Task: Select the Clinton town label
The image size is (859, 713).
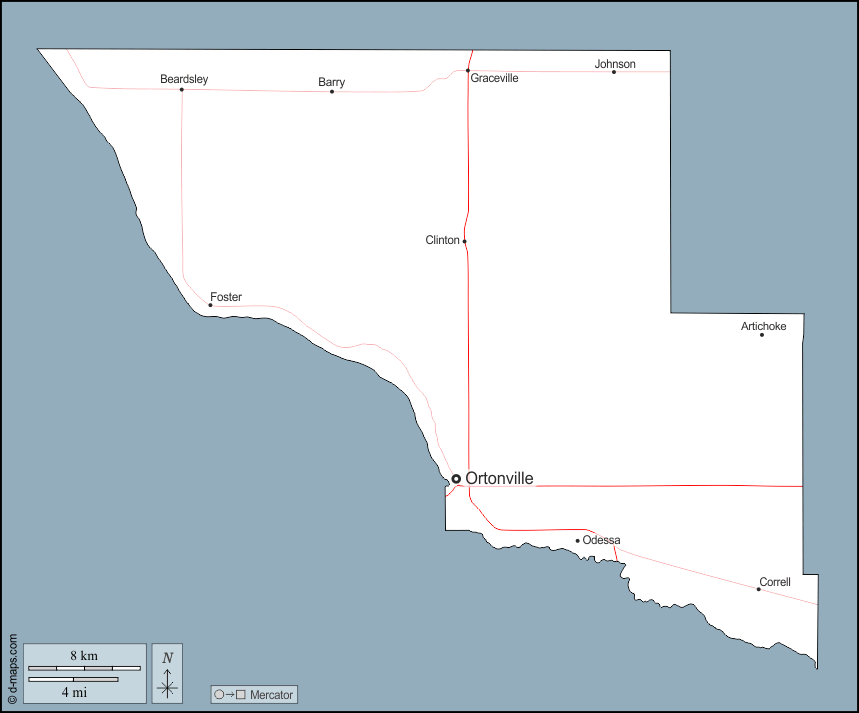Action: [442, 240]
